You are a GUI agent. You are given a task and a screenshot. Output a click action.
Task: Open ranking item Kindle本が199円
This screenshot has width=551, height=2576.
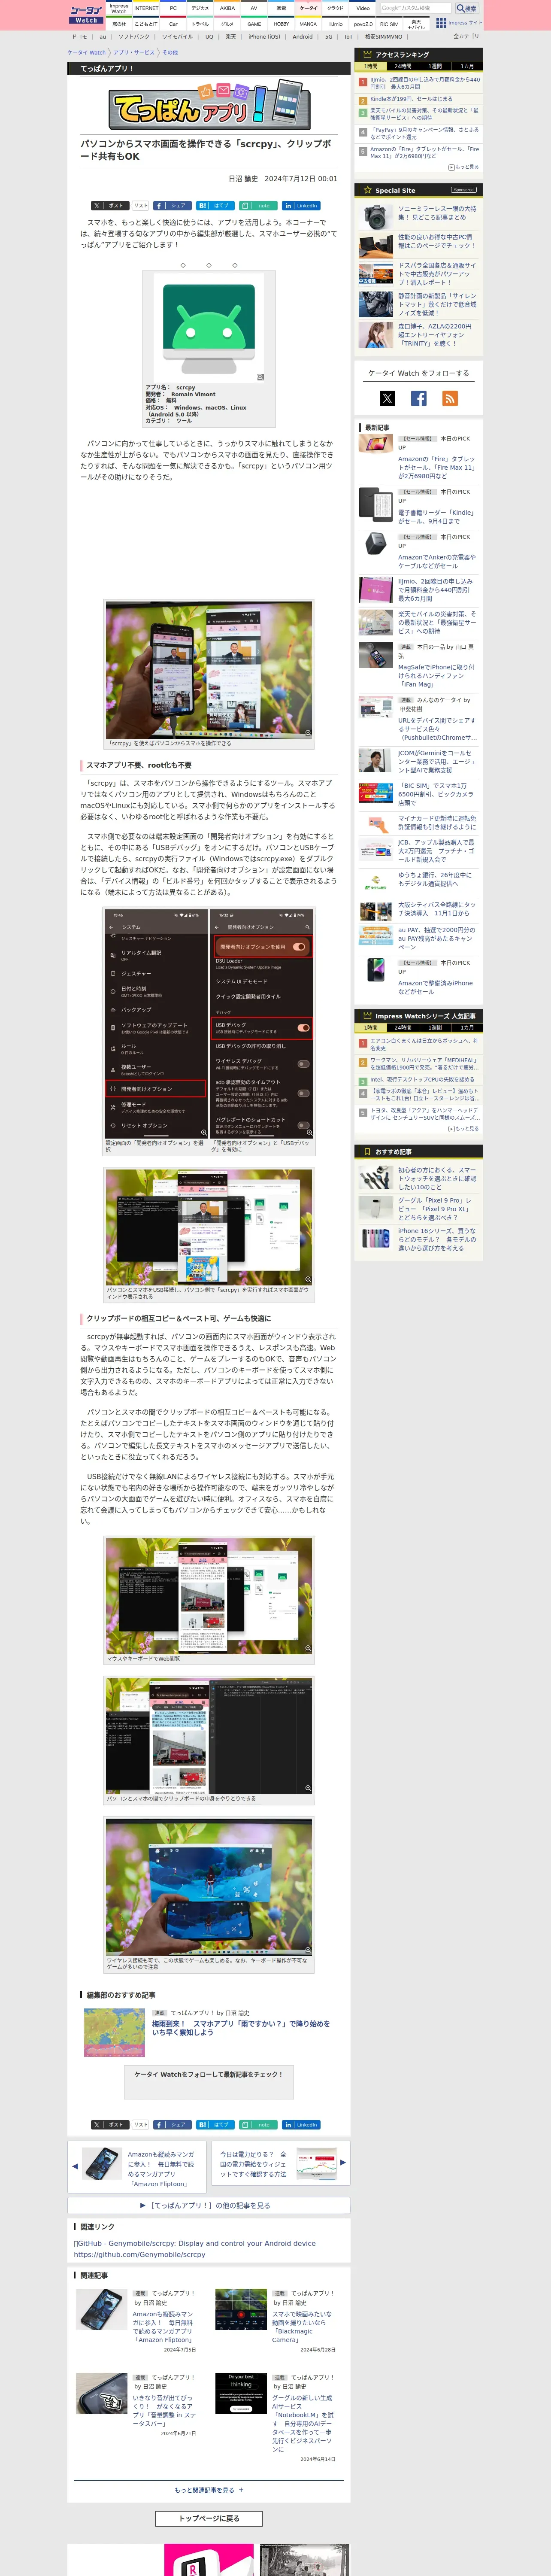coord(411,99)
